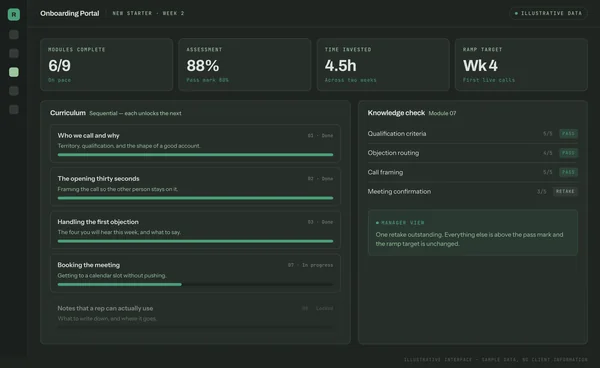The width and height of the screenshot is (600, 368).
Task: Open 'Handling the first objection' module
Action: 195,230
